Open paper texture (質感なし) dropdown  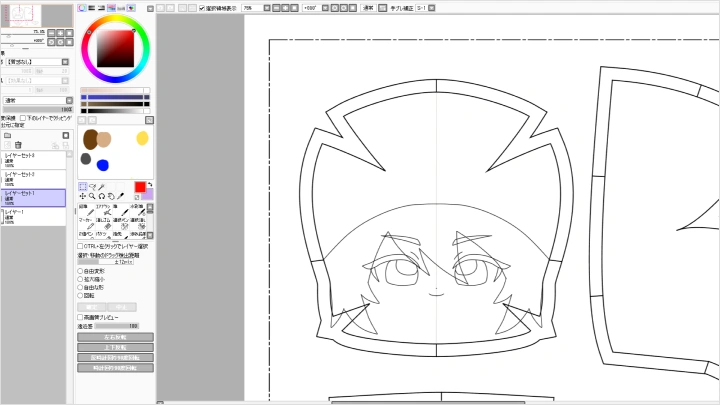[x=65, y=62]
